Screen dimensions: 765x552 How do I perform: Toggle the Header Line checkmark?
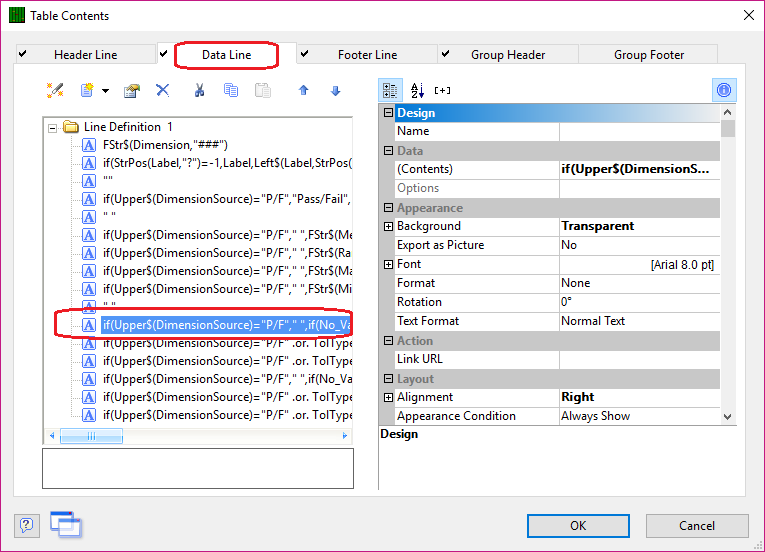pyautogui.click(x=22, y=54)
